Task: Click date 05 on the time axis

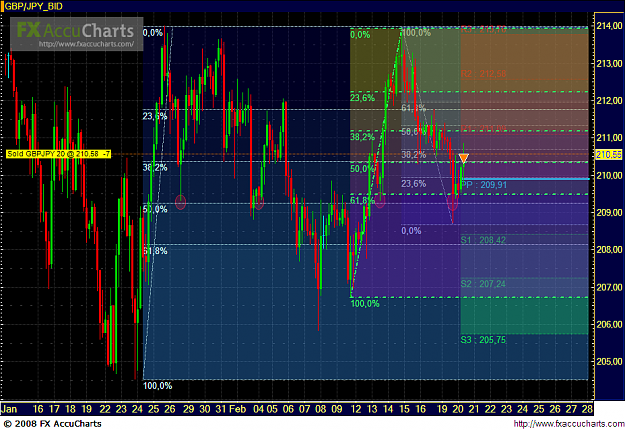Action: tap(272, 409)
